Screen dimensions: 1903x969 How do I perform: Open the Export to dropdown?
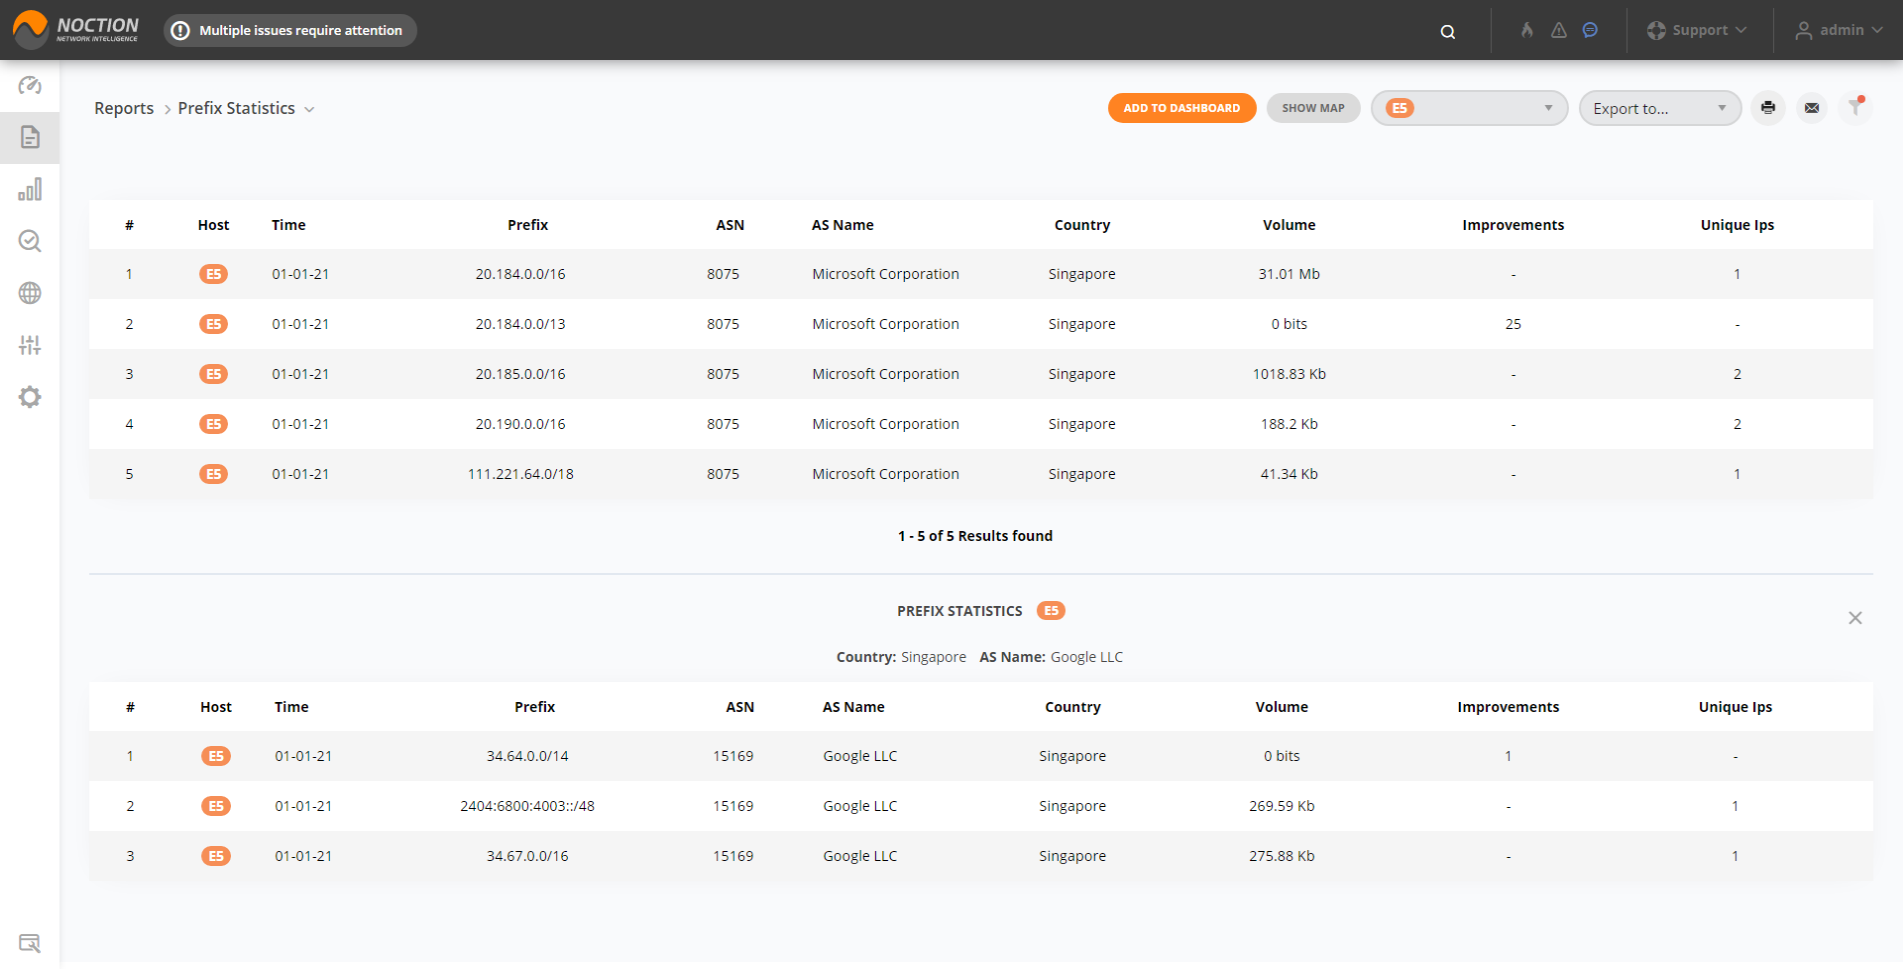click(1660, 108)
